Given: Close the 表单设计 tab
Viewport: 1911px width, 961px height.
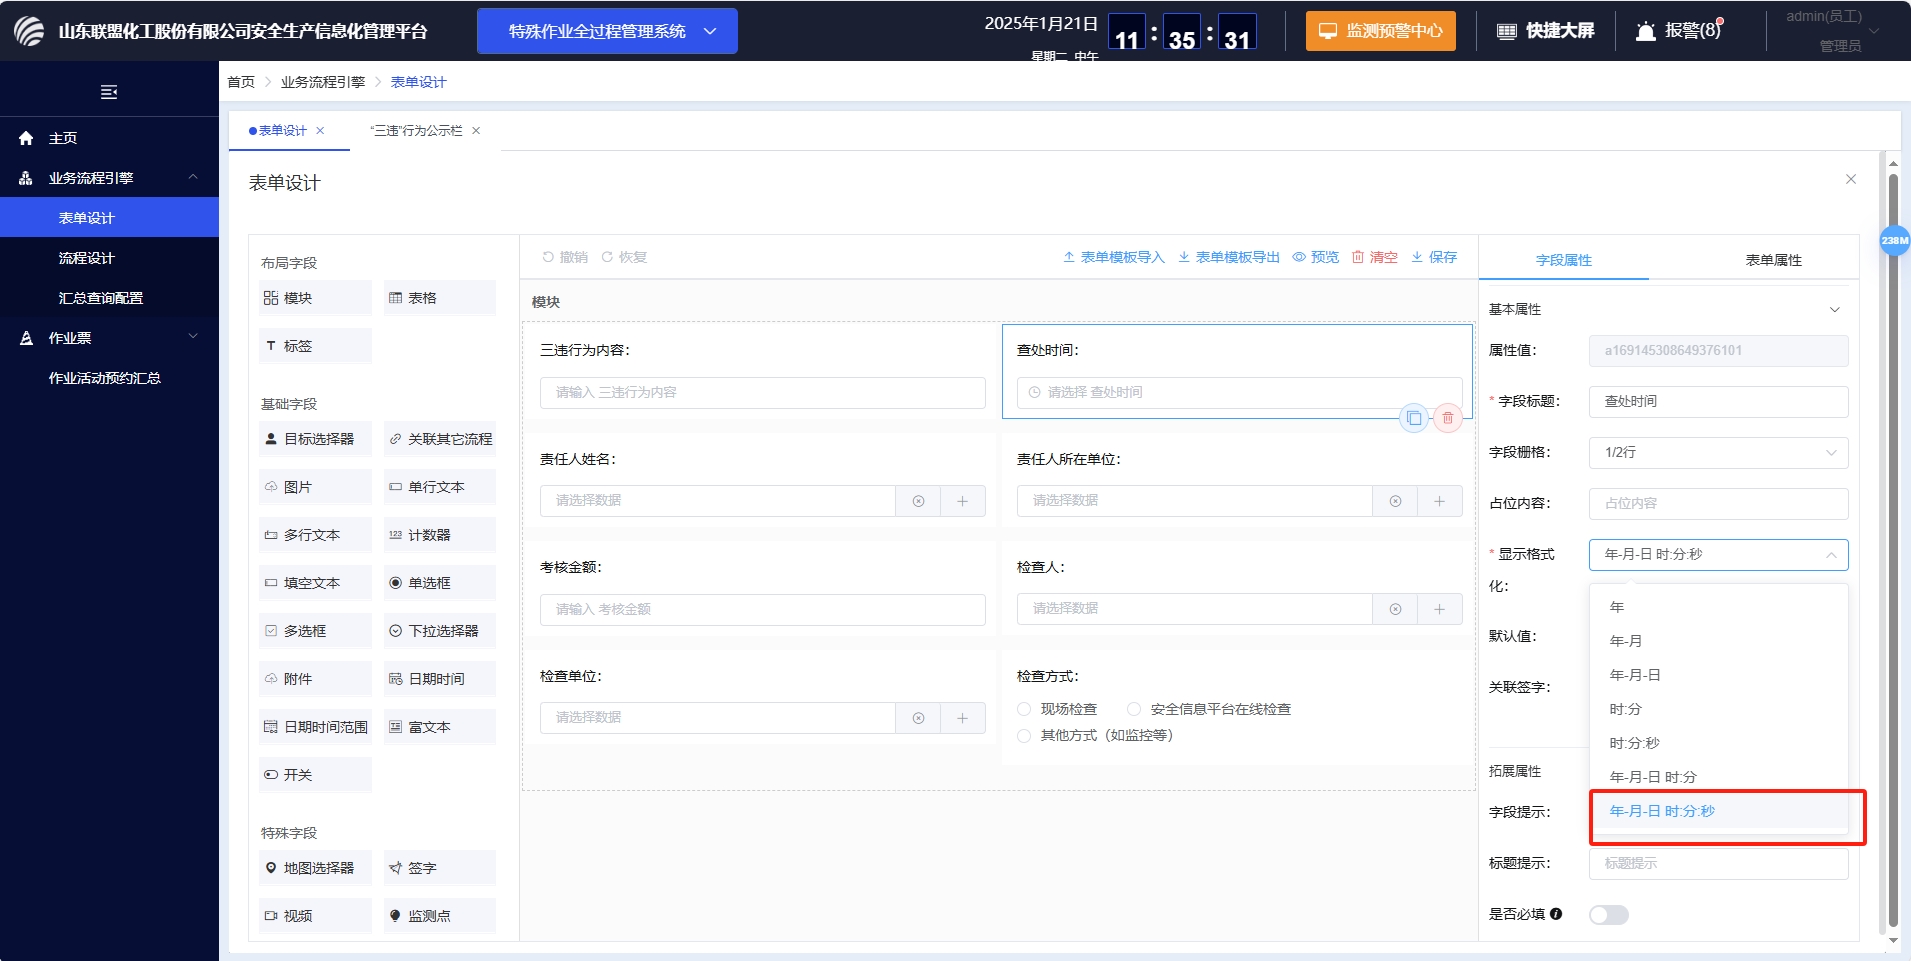Looking at the screenshot, I should pyautogui.click(x=320, y=131).
